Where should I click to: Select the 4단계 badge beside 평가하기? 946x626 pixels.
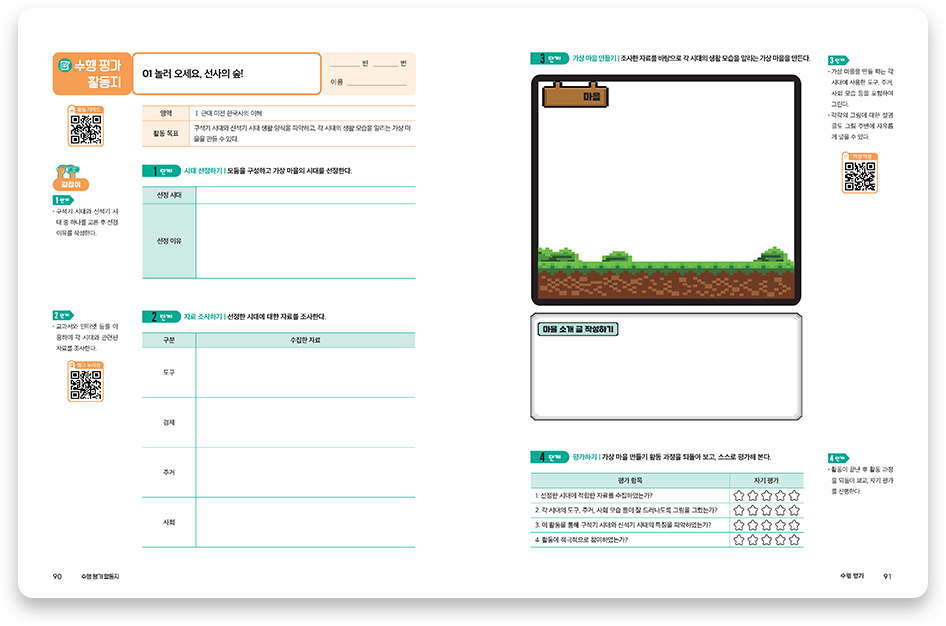tap(550, 457)
